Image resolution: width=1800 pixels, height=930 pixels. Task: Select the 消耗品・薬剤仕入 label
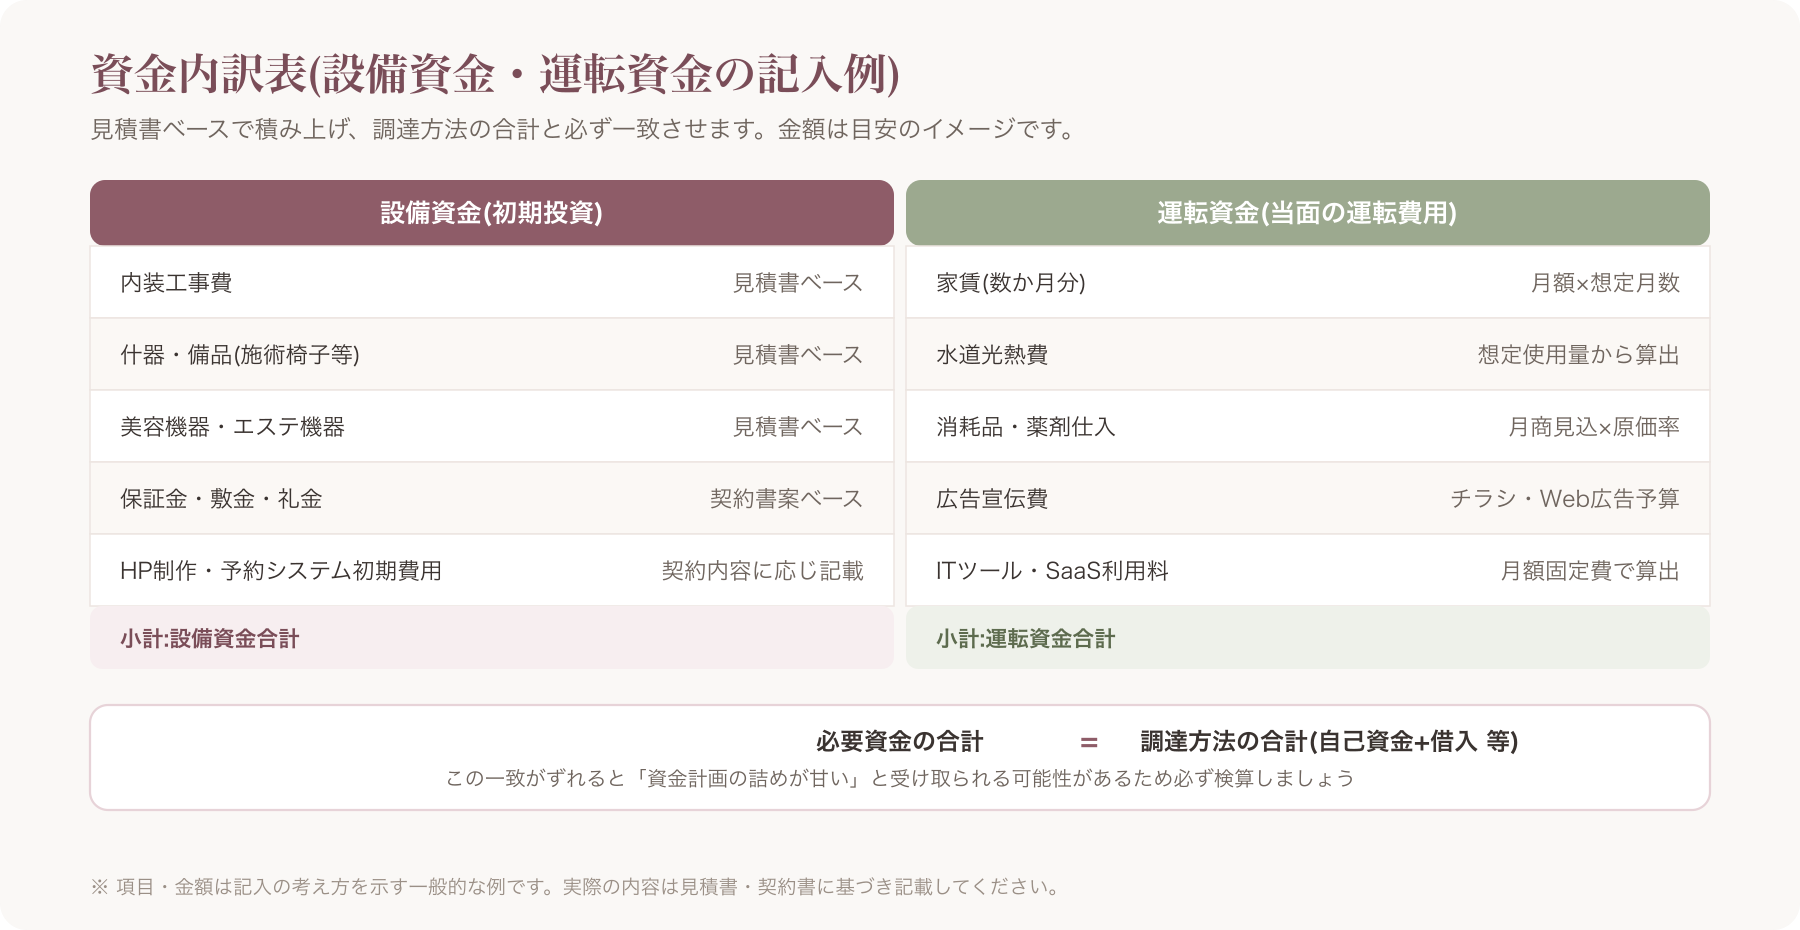pyautogui.click(x=1026, y=427)
